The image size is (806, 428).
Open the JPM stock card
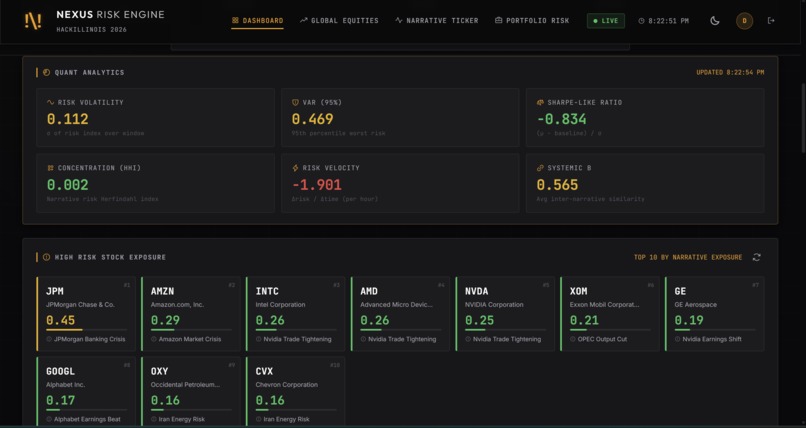[86, 314]
